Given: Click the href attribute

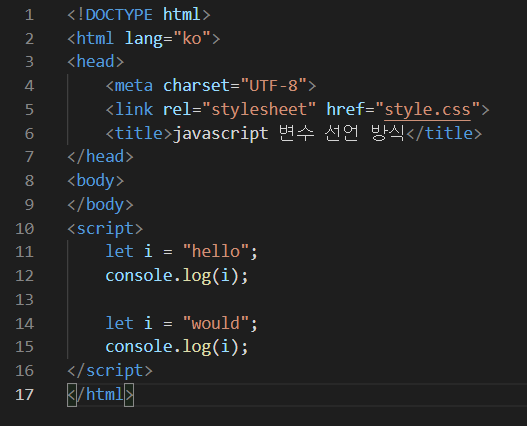Looking at the screenshot, I should click(346, 110).
